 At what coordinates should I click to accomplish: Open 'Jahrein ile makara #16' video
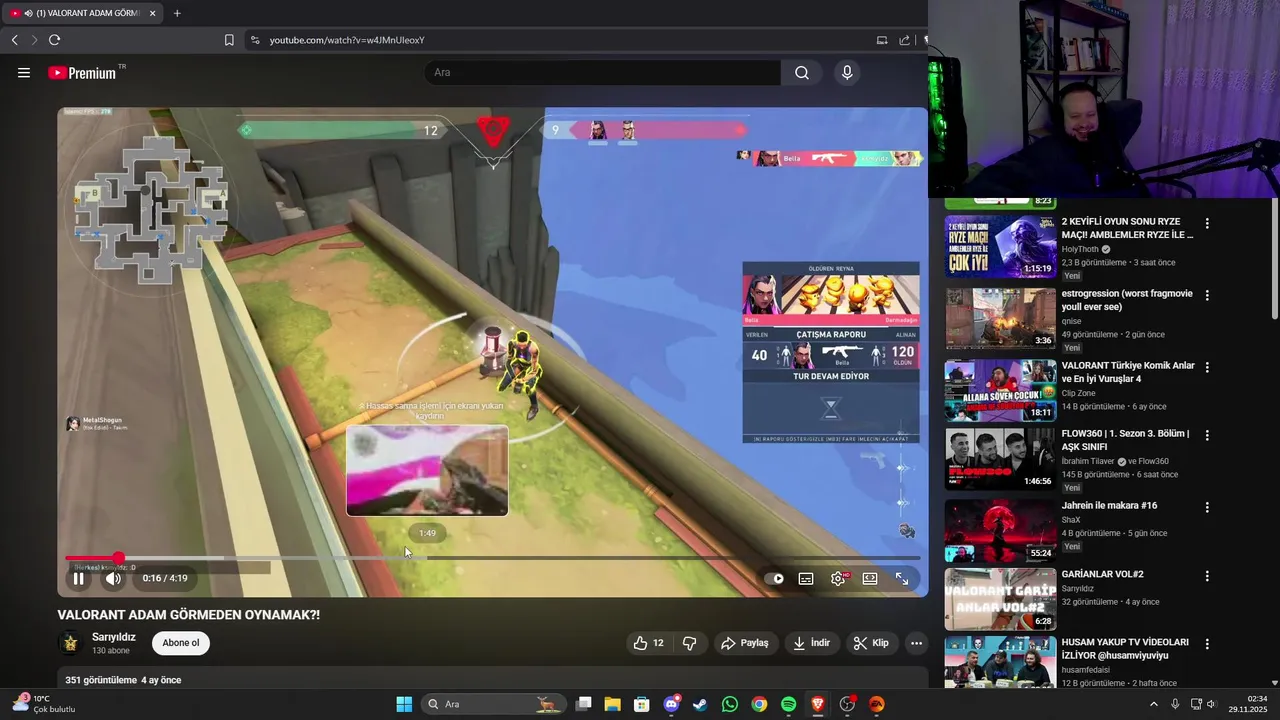click(1109, 506)
